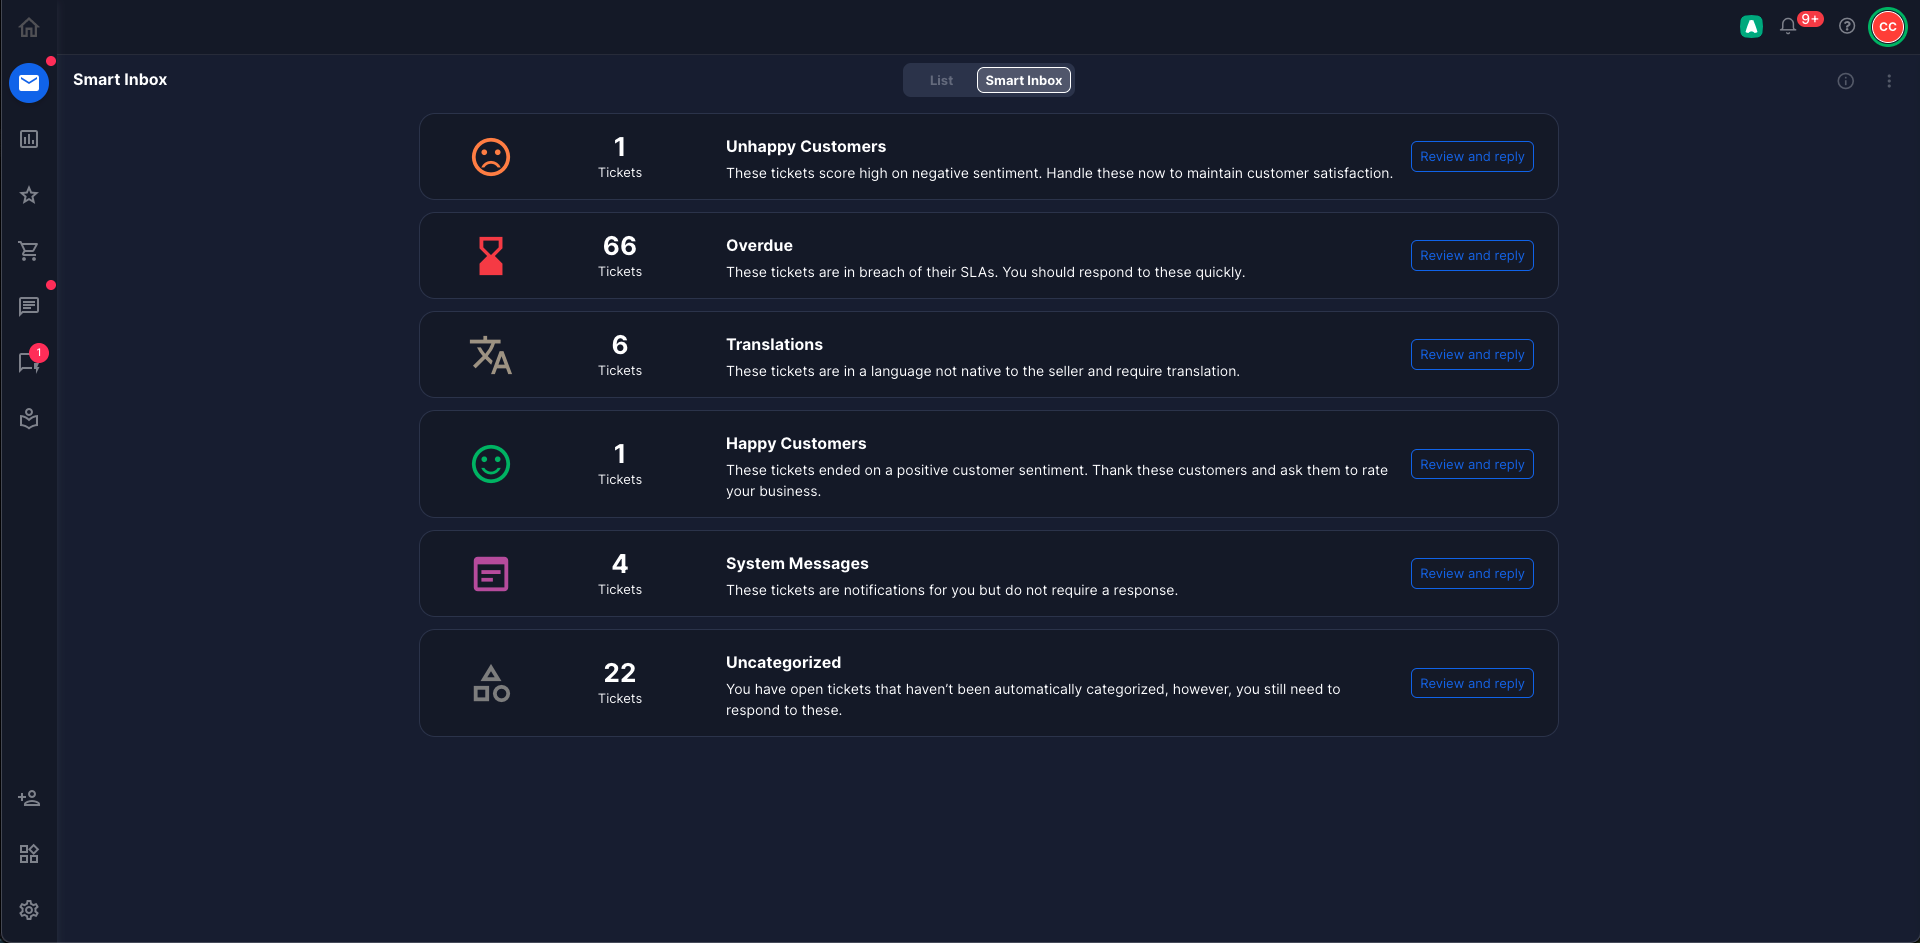Open the notifications bell with 9+ badge

coord(1788,27)
